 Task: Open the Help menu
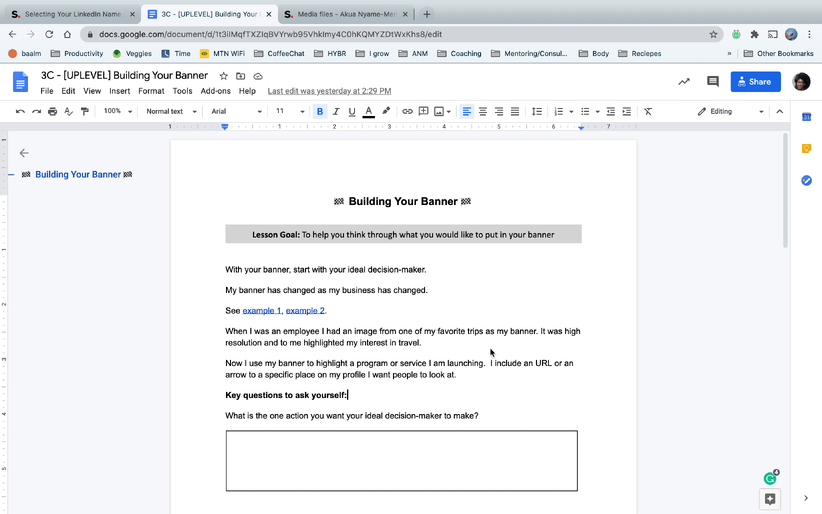point(247,91)
